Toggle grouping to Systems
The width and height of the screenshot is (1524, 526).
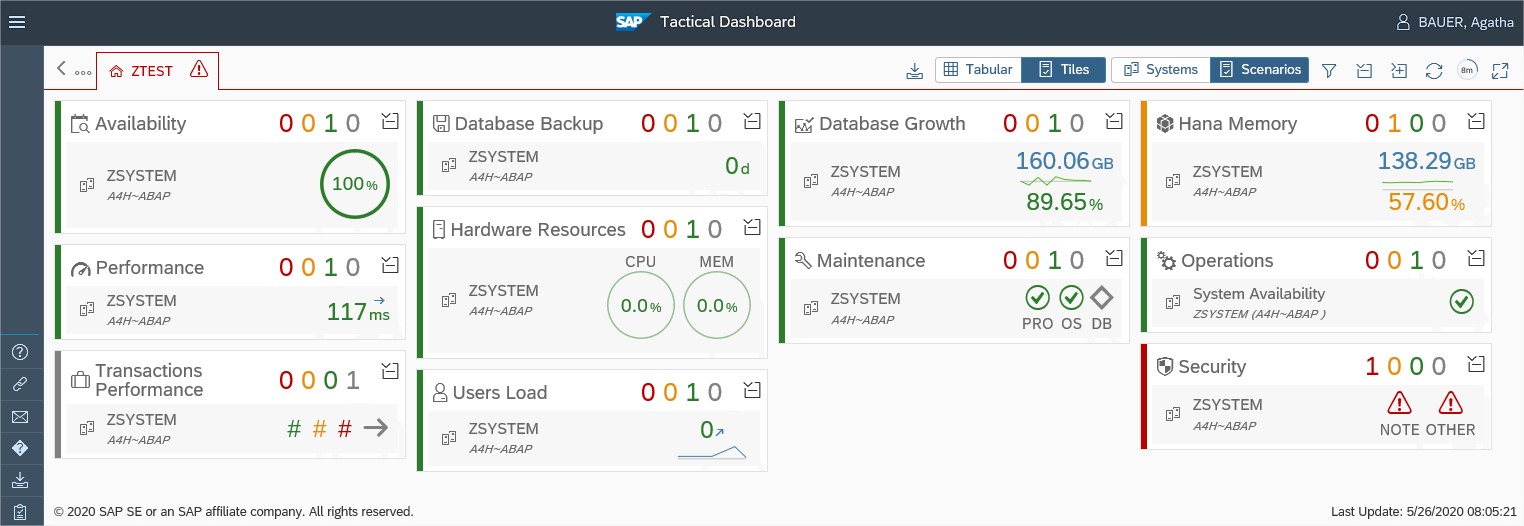(x=1160, y=70)
